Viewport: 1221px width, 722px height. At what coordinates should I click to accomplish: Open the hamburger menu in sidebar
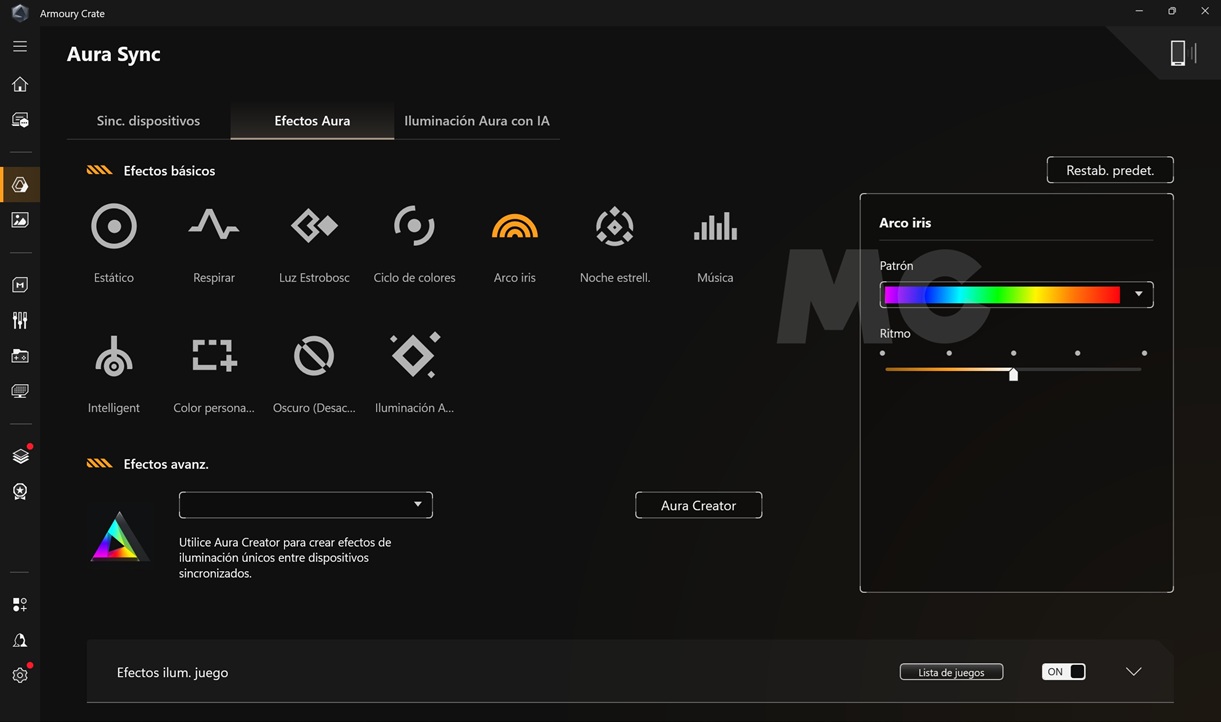[x=20, y=47]
